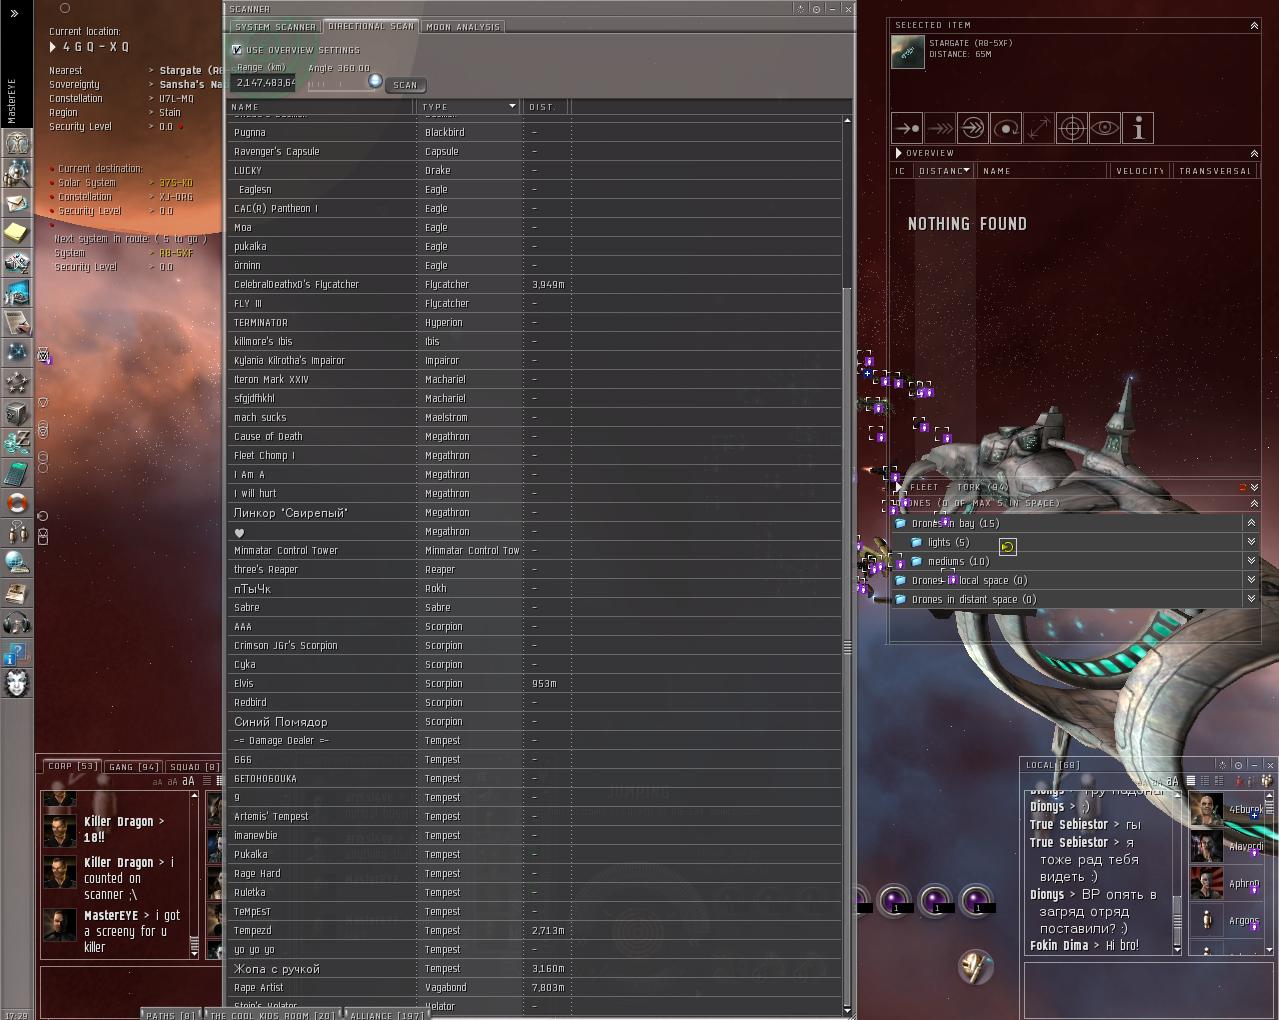Click the scan Range input field
The height and width of the screenshot is (1020, 1279).
pos(263,83)
